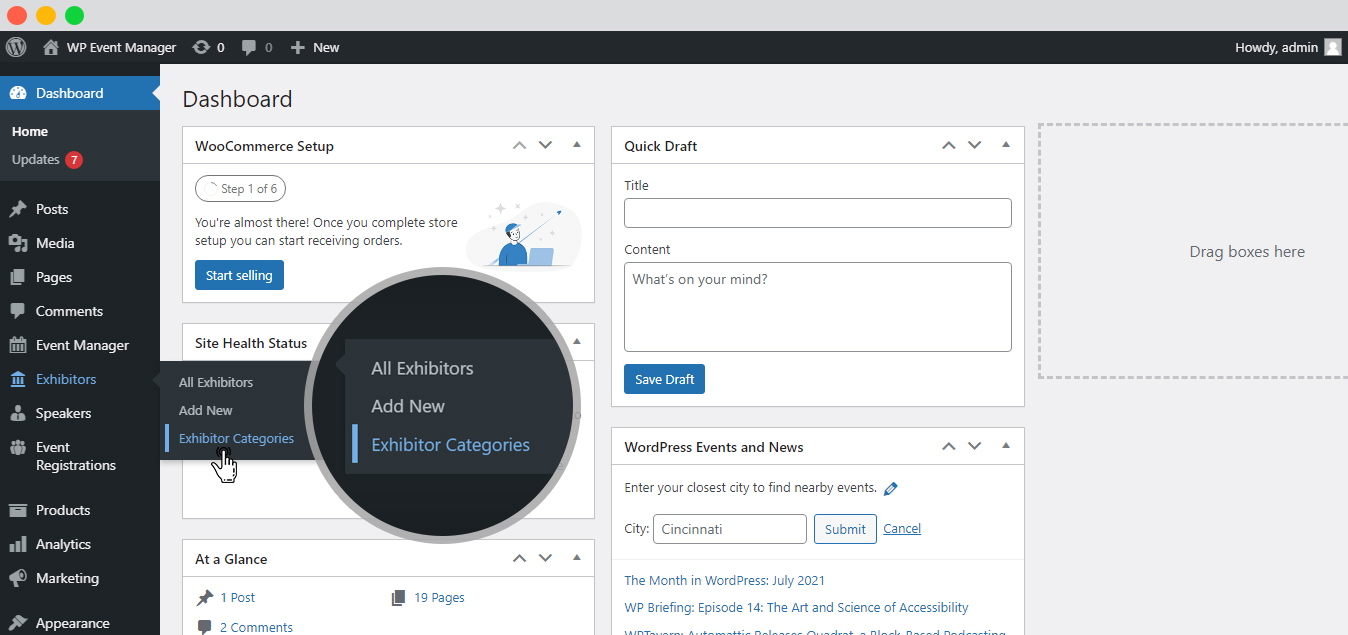Move WooCommerce Setup box down
Screen dimensions: 1348x635
coord(545,145)
